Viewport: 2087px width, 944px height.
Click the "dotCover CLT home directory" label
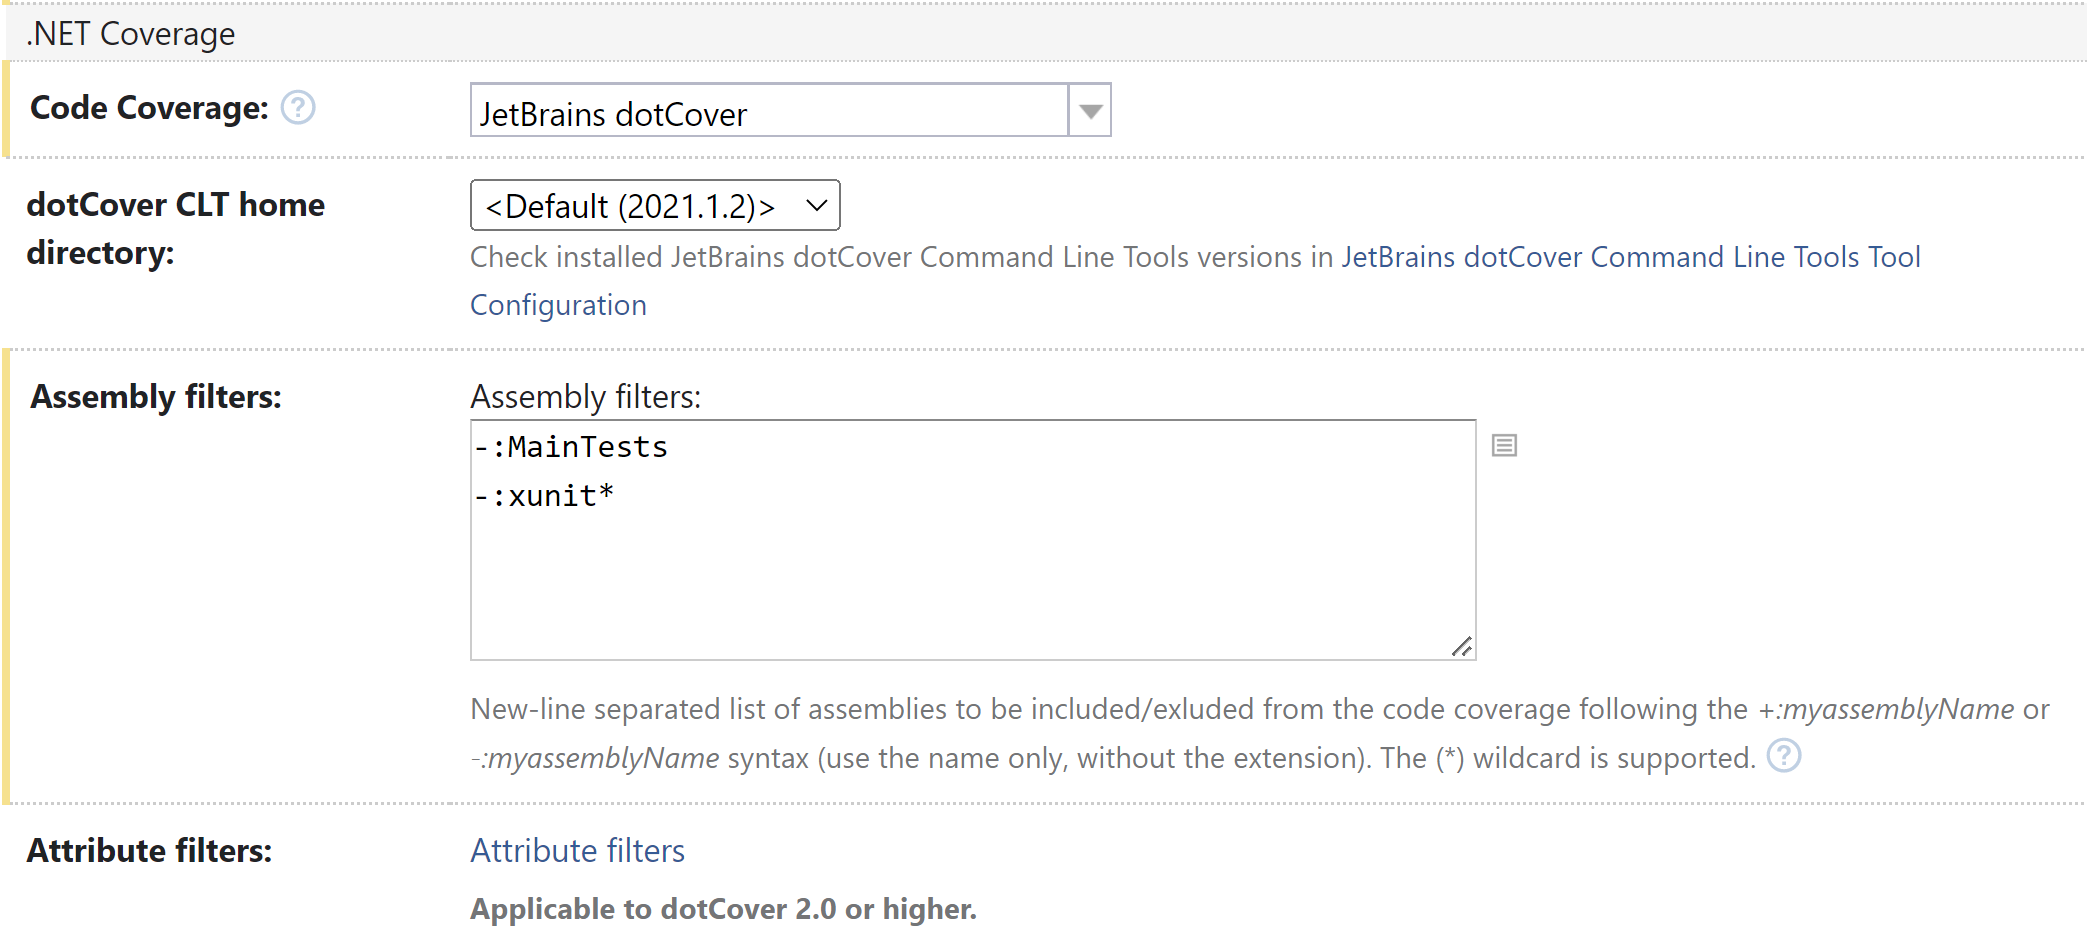coord(176,228)
